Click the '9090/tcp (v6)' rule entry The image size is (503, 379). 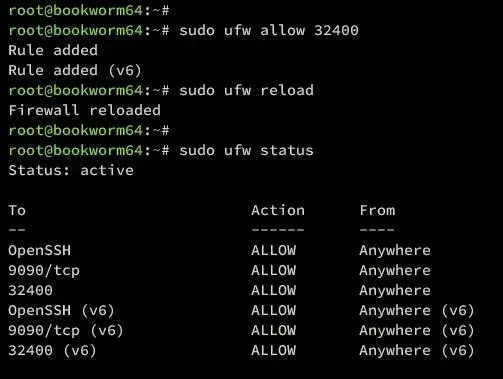pos(66,330)
